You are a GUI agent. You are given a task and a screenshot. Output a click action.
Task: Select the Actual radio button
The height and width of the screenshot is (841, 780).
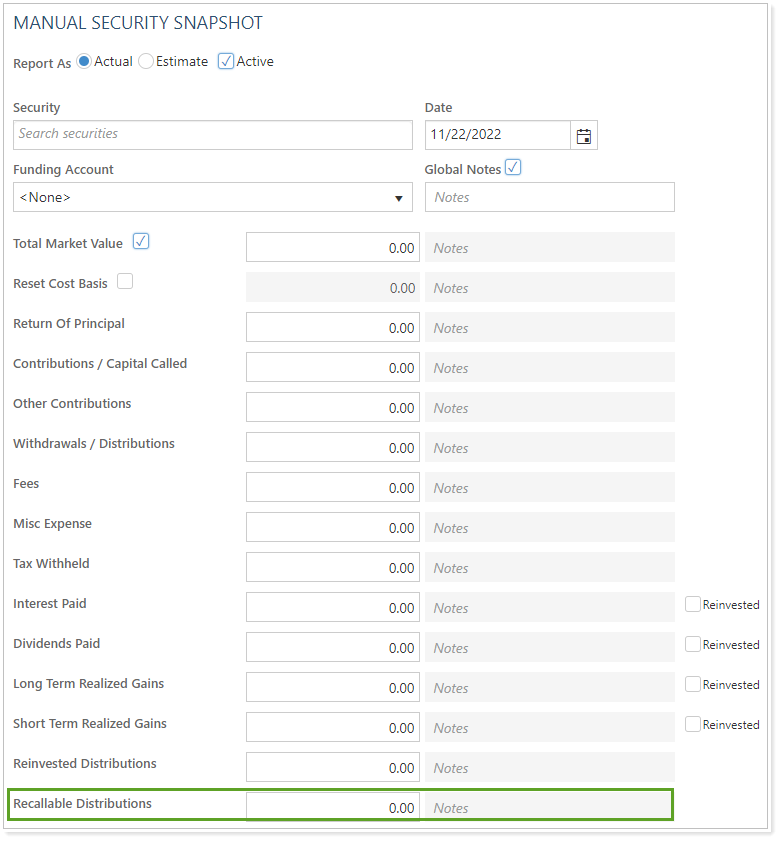point(84,62)
